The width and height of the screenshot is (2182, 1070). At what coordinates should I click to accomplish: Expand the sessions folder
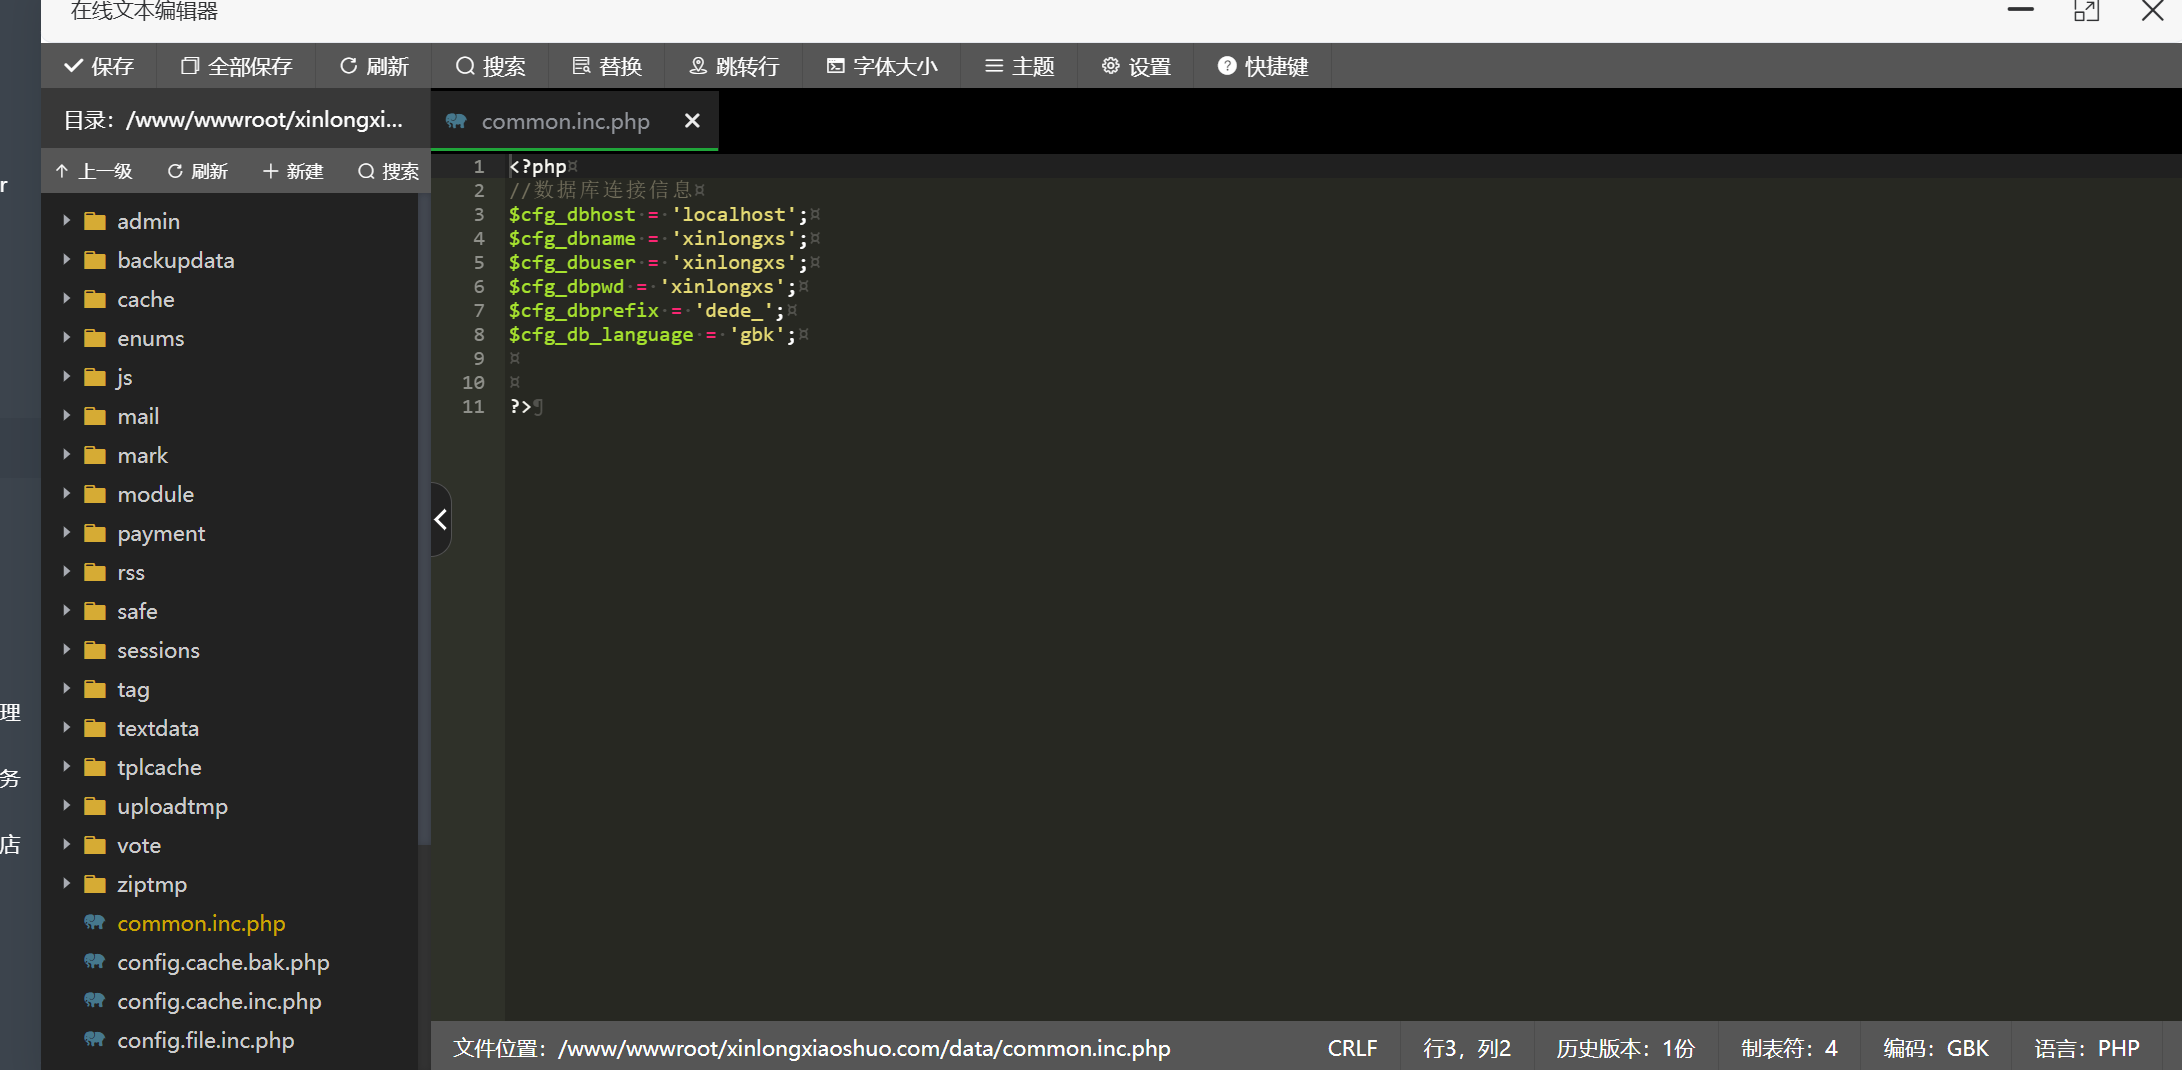66,650
